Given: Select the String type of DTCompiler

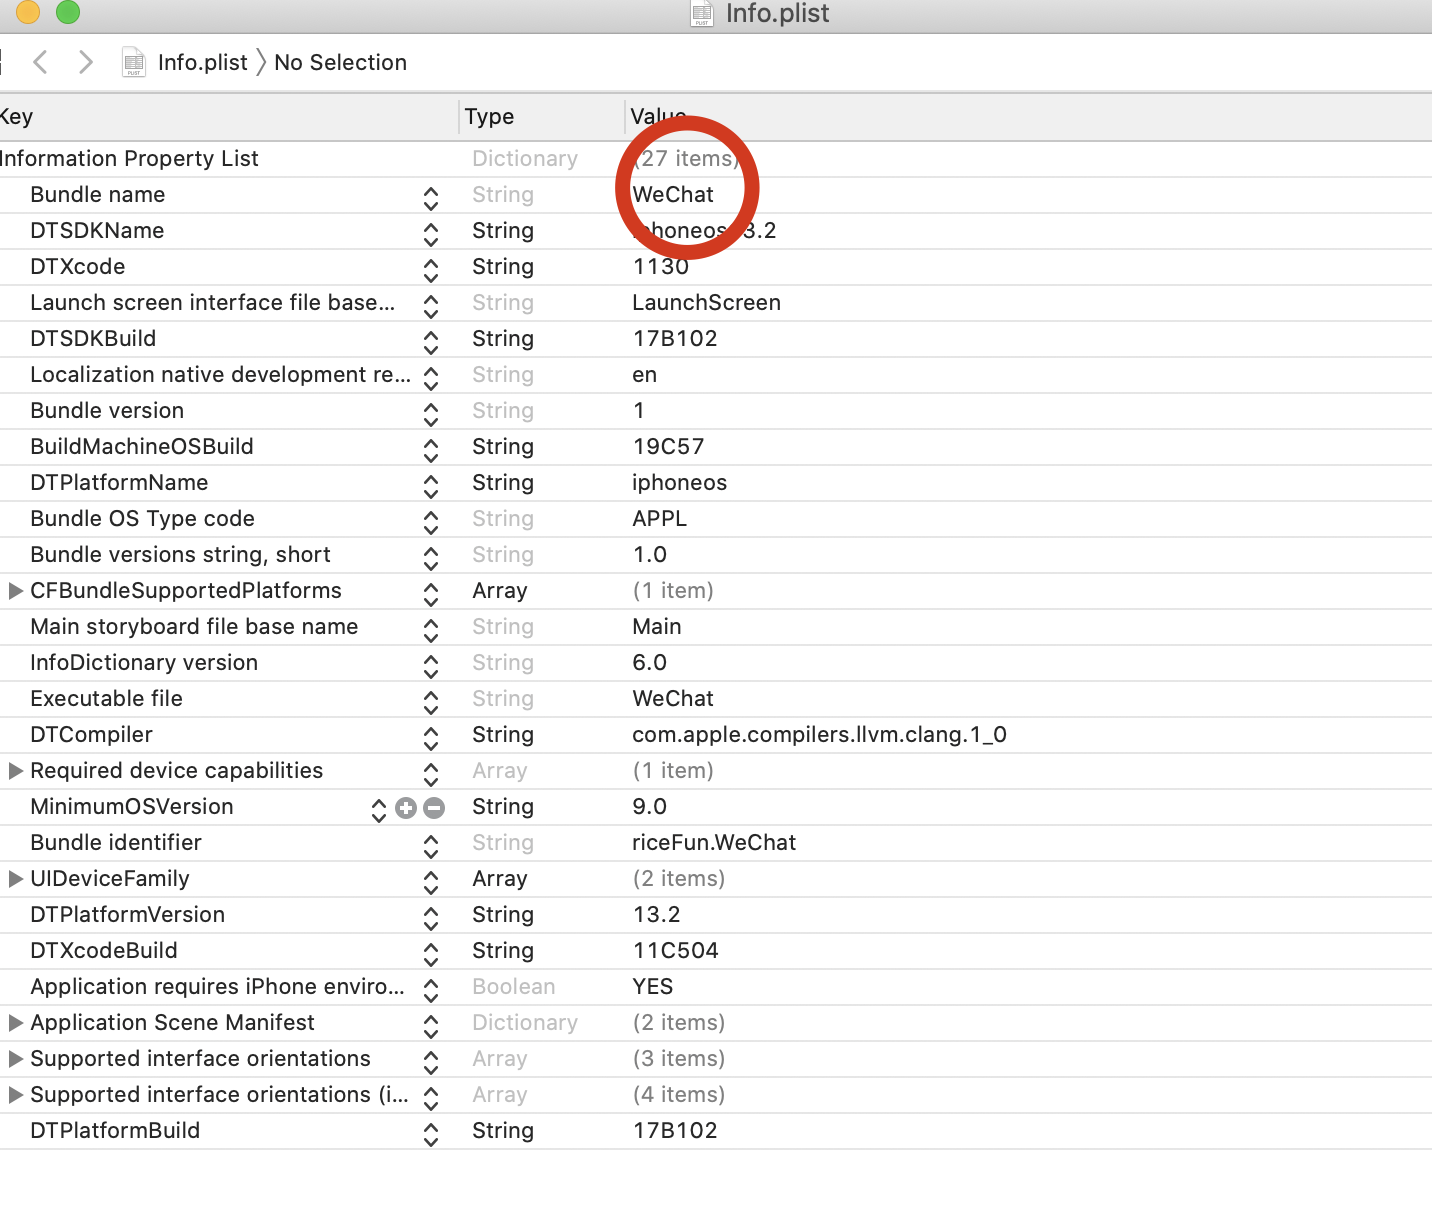Looking at the screenshot, I should (x=503, y=735).
